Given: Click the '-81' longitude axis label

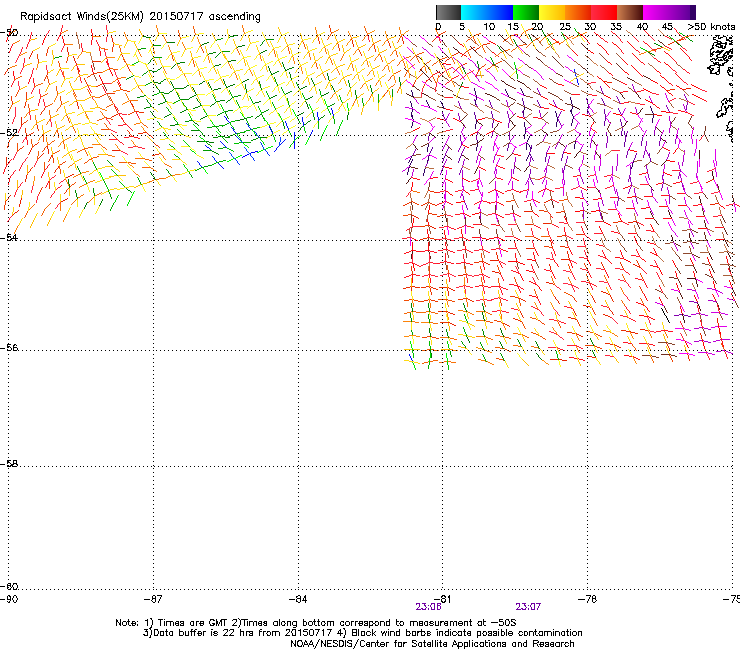Looking at the screenshot, I should coord(442,599).
